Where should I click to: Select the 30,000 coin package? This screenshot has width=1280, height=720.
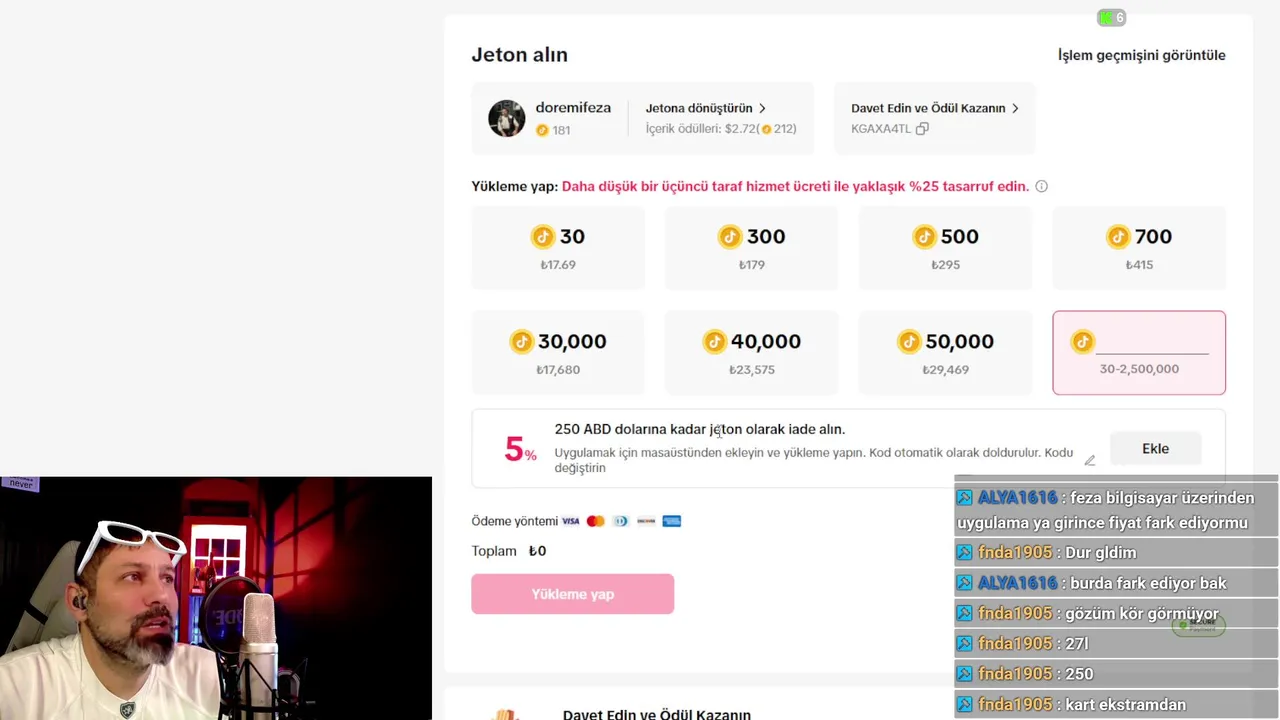pos(558,353)
